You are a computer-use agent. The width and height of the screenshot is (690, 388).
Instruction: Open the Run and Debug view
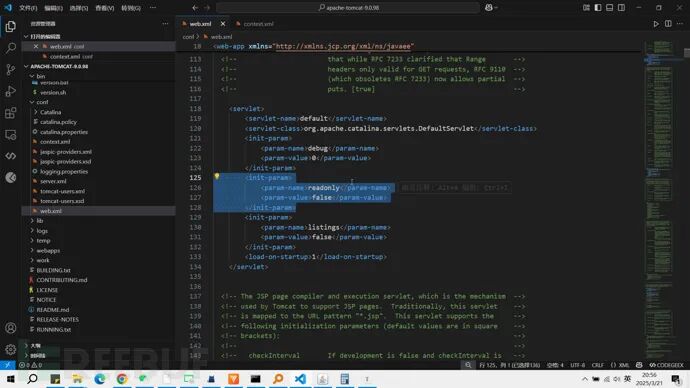pos(11,91)
